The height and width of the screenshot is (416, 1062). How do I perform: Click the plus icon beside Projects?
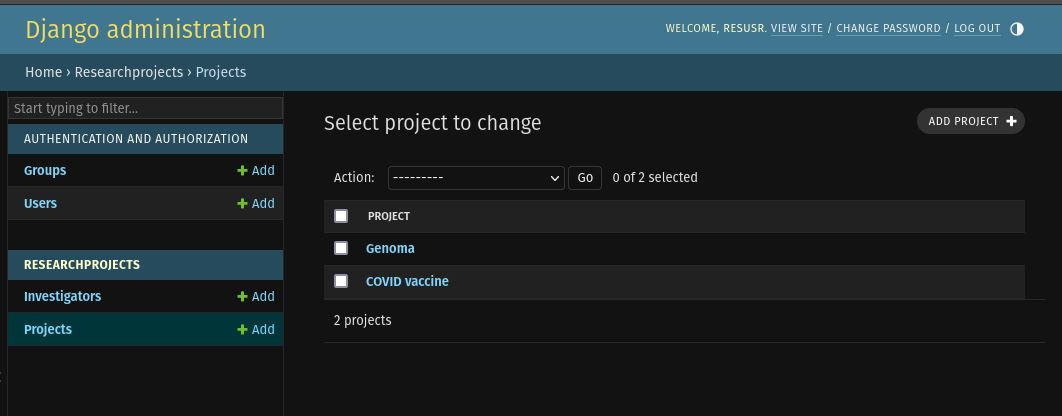(x=242, y=329)
